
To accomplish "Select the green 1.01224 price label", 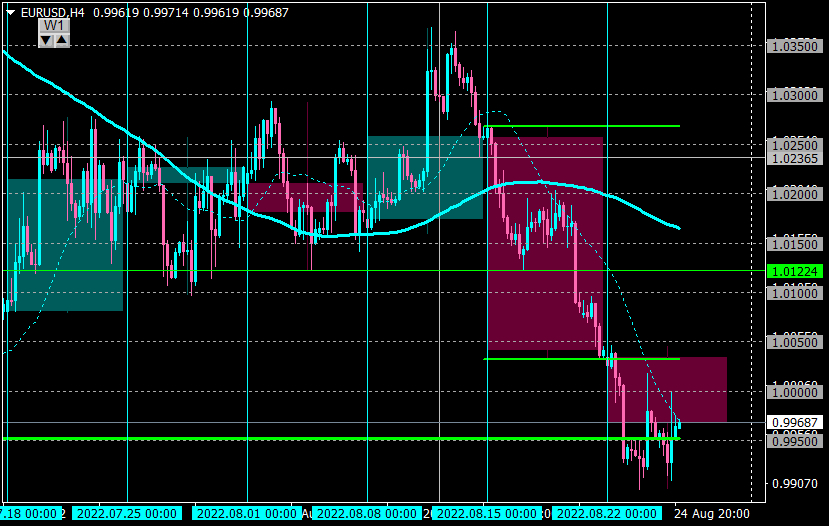I will click(795, 271).
